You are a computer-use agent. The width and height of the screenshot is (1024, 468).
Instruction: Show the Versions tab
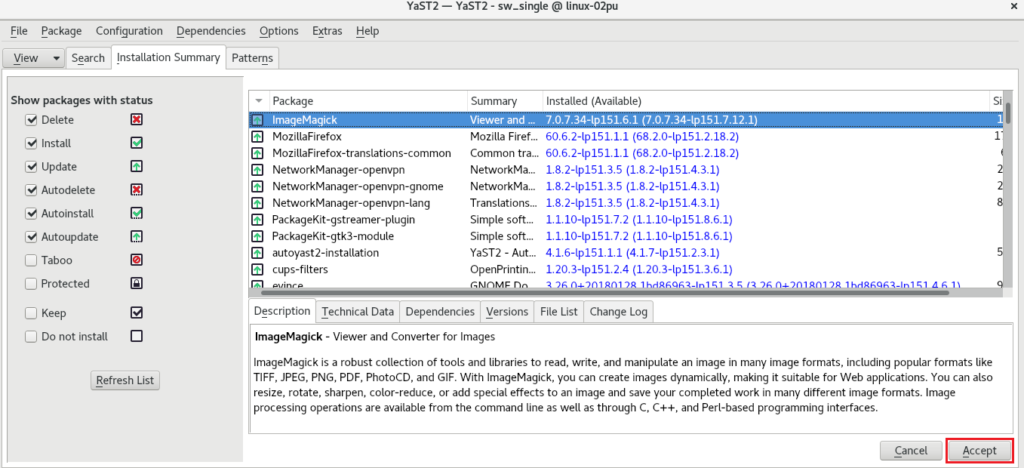pos(507,311)
